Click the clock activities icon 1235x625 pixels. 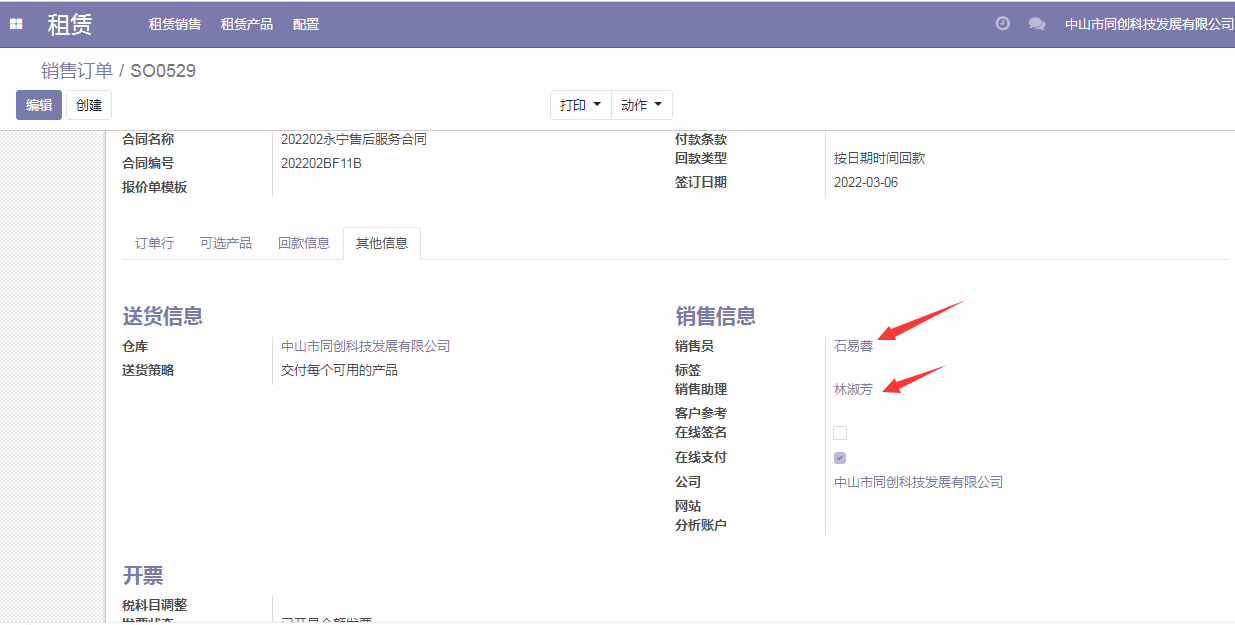click(1002, 24)
